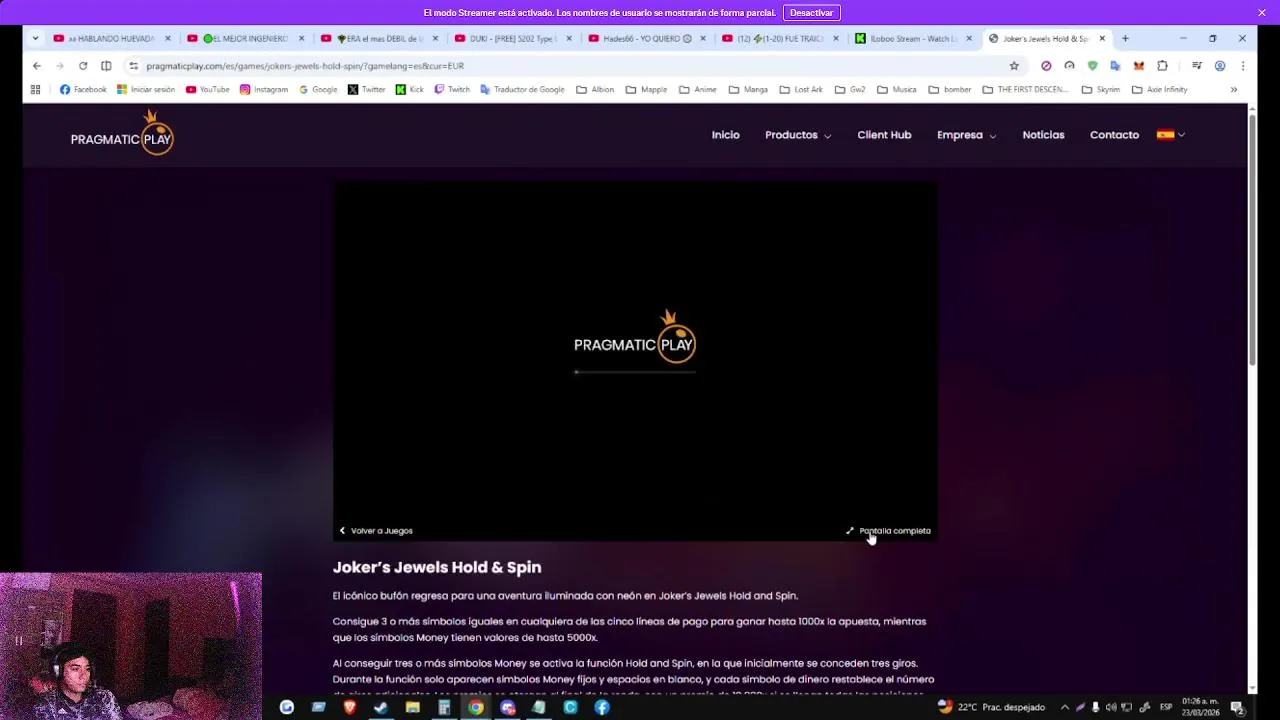The image size is (1280, 720).
Task: Click the game loading progress bar
Action: point(635,372)
